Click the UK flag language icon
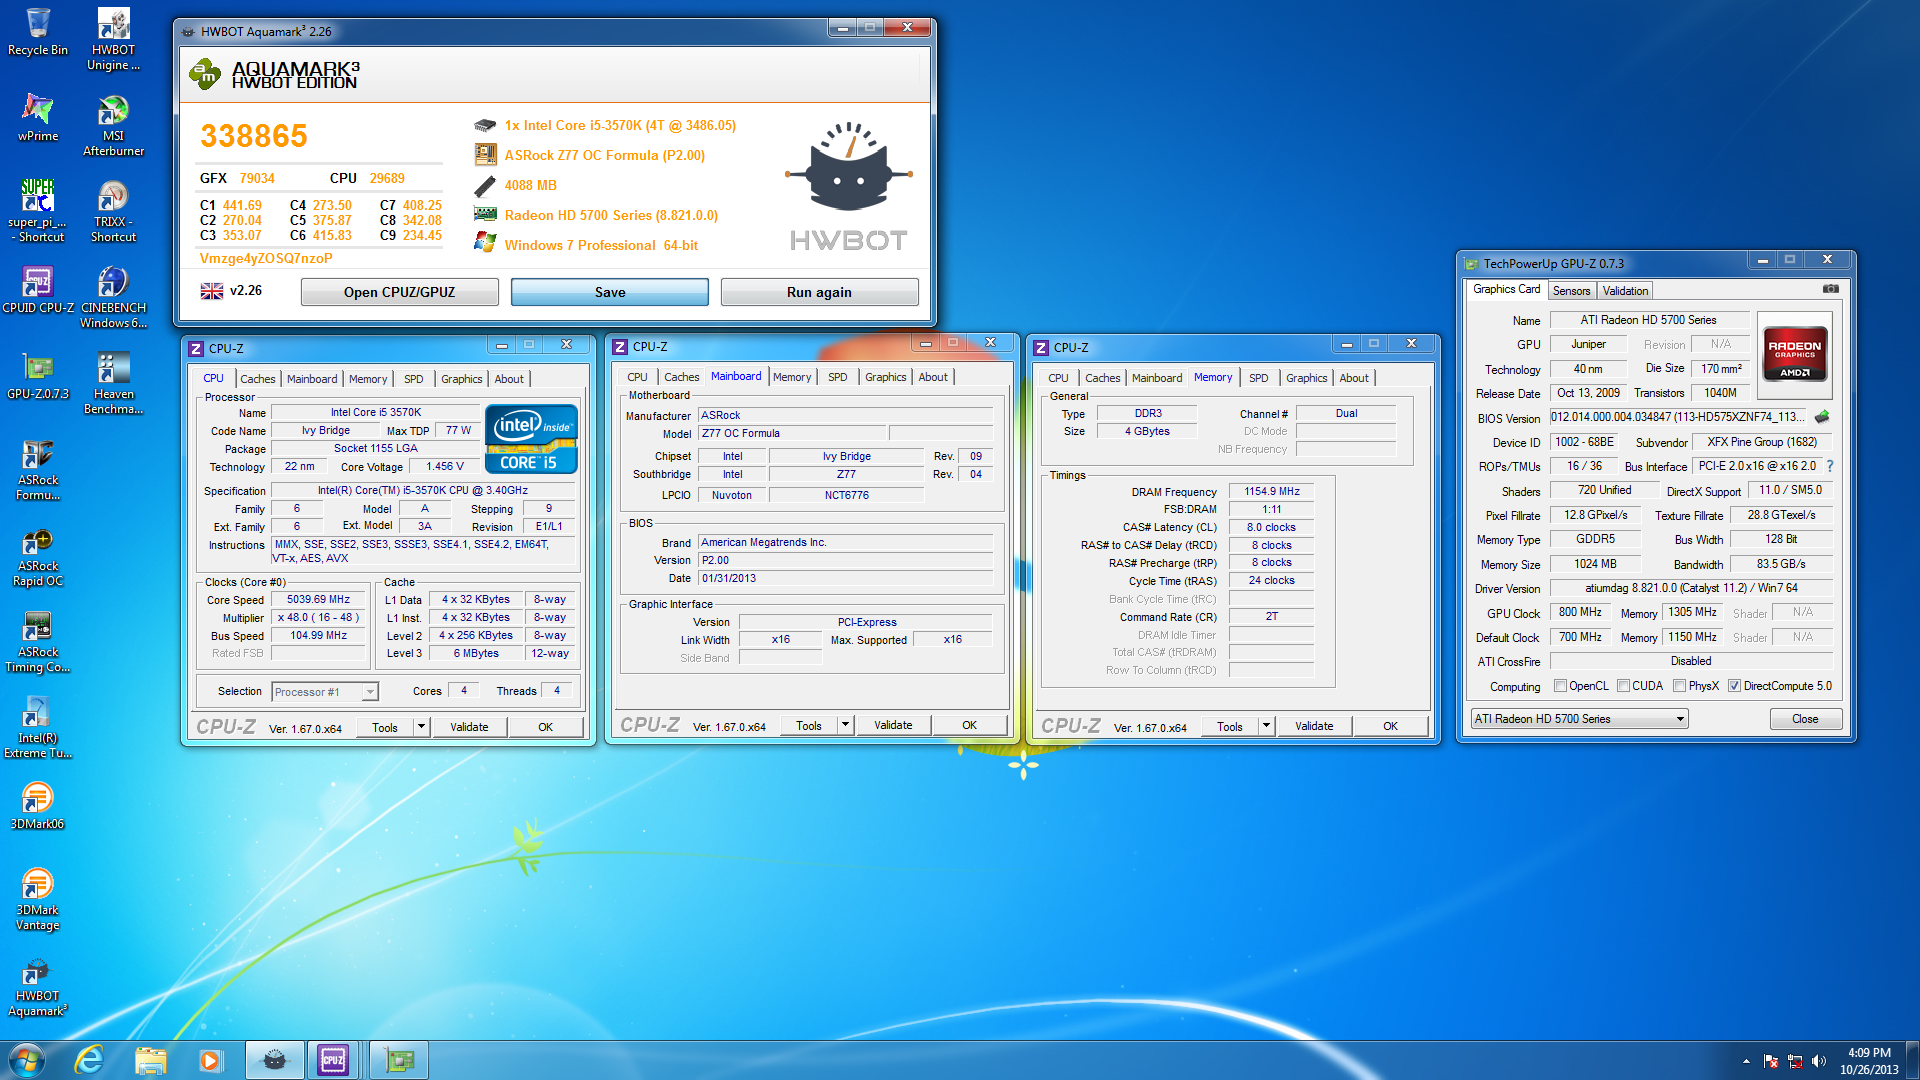This screenshot has width=1920, height=1080. pyautogui.click(x=211, y=291)
